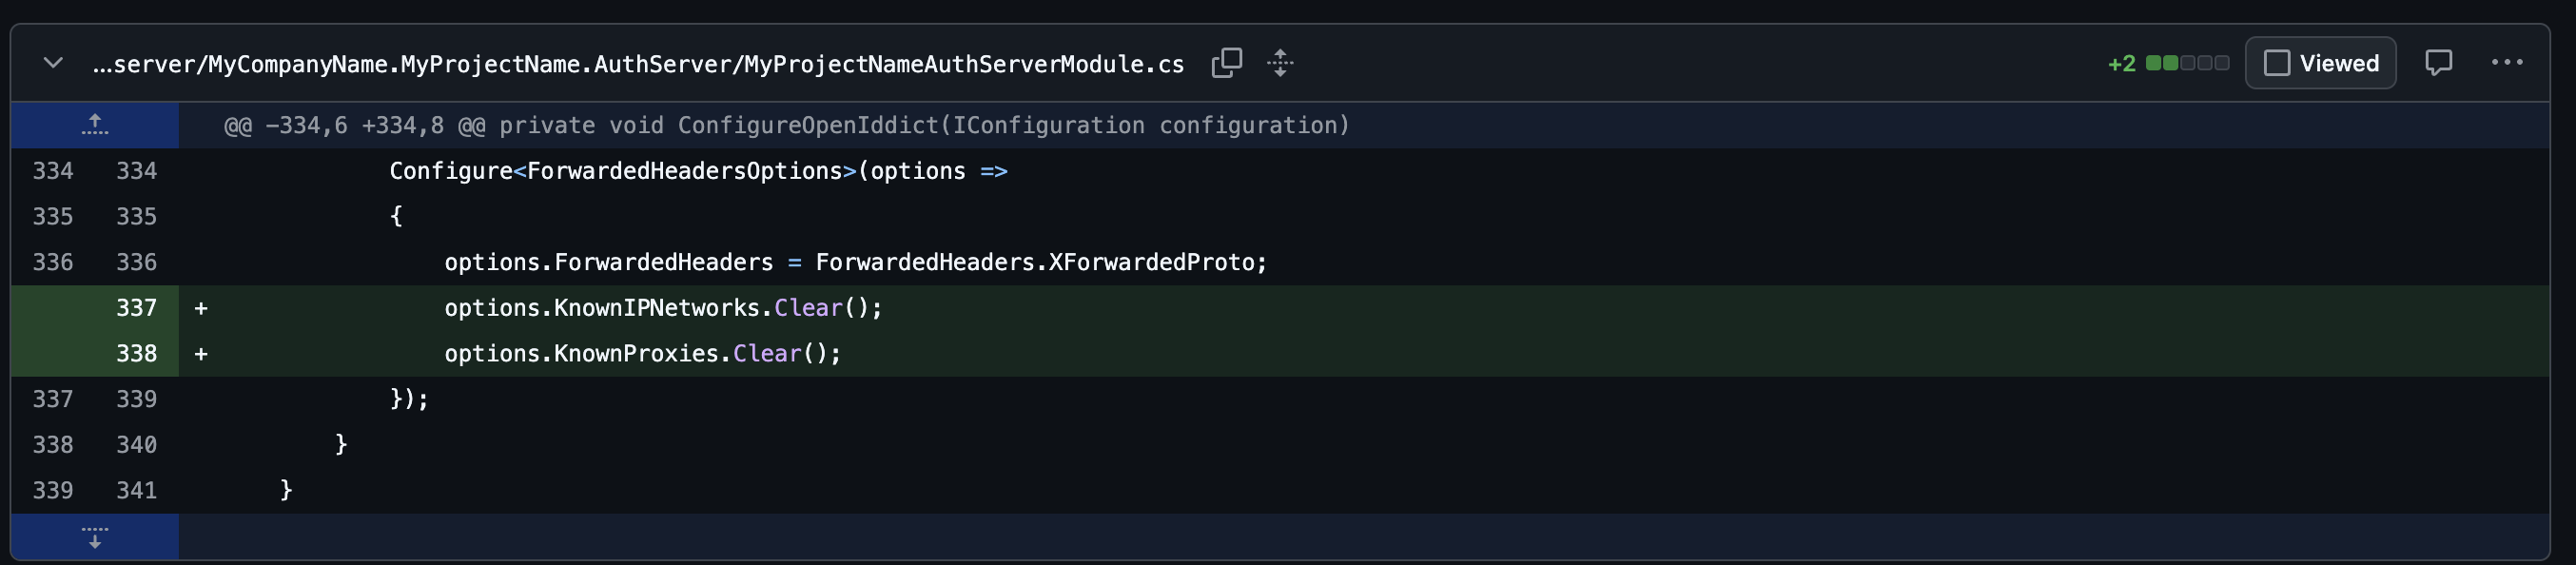Mark the file as Viewed
Viewport: 2576px width, 565px height.
[2320, 63]
